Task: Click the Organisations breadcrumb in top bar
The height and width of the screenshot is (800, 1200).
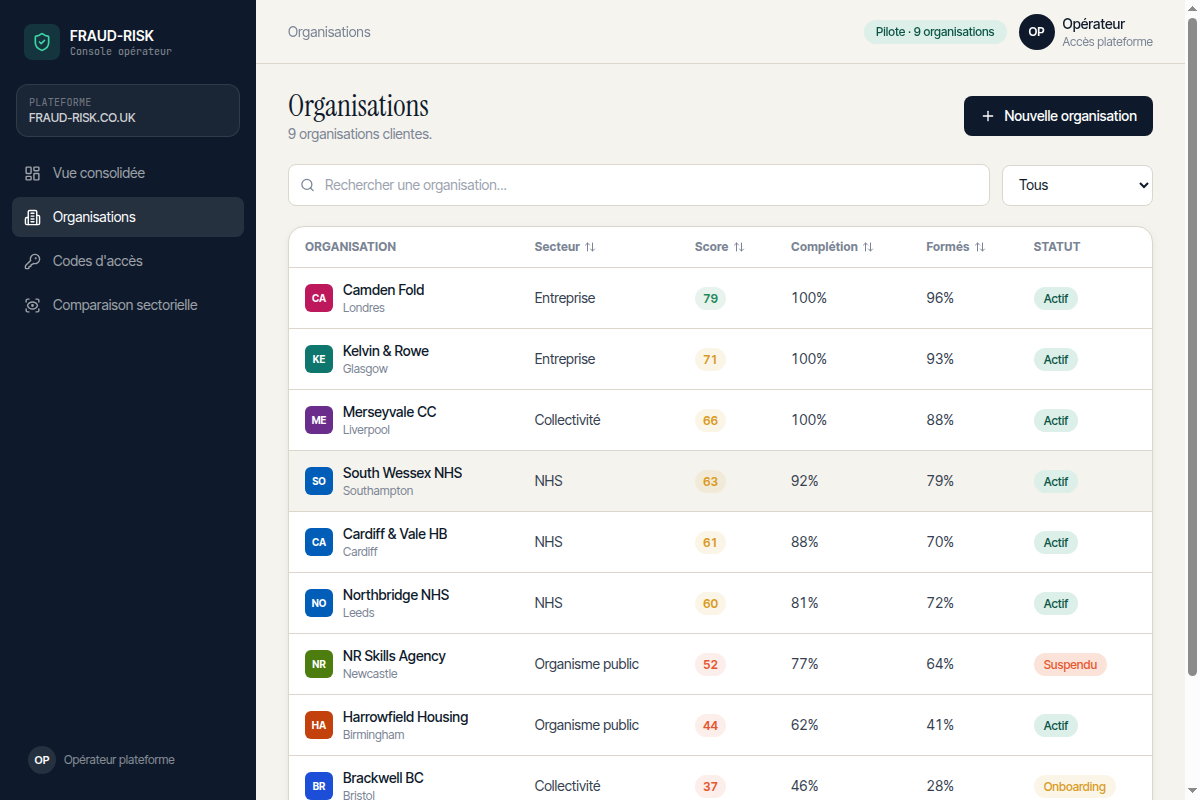Action: [x=329, y=32]
